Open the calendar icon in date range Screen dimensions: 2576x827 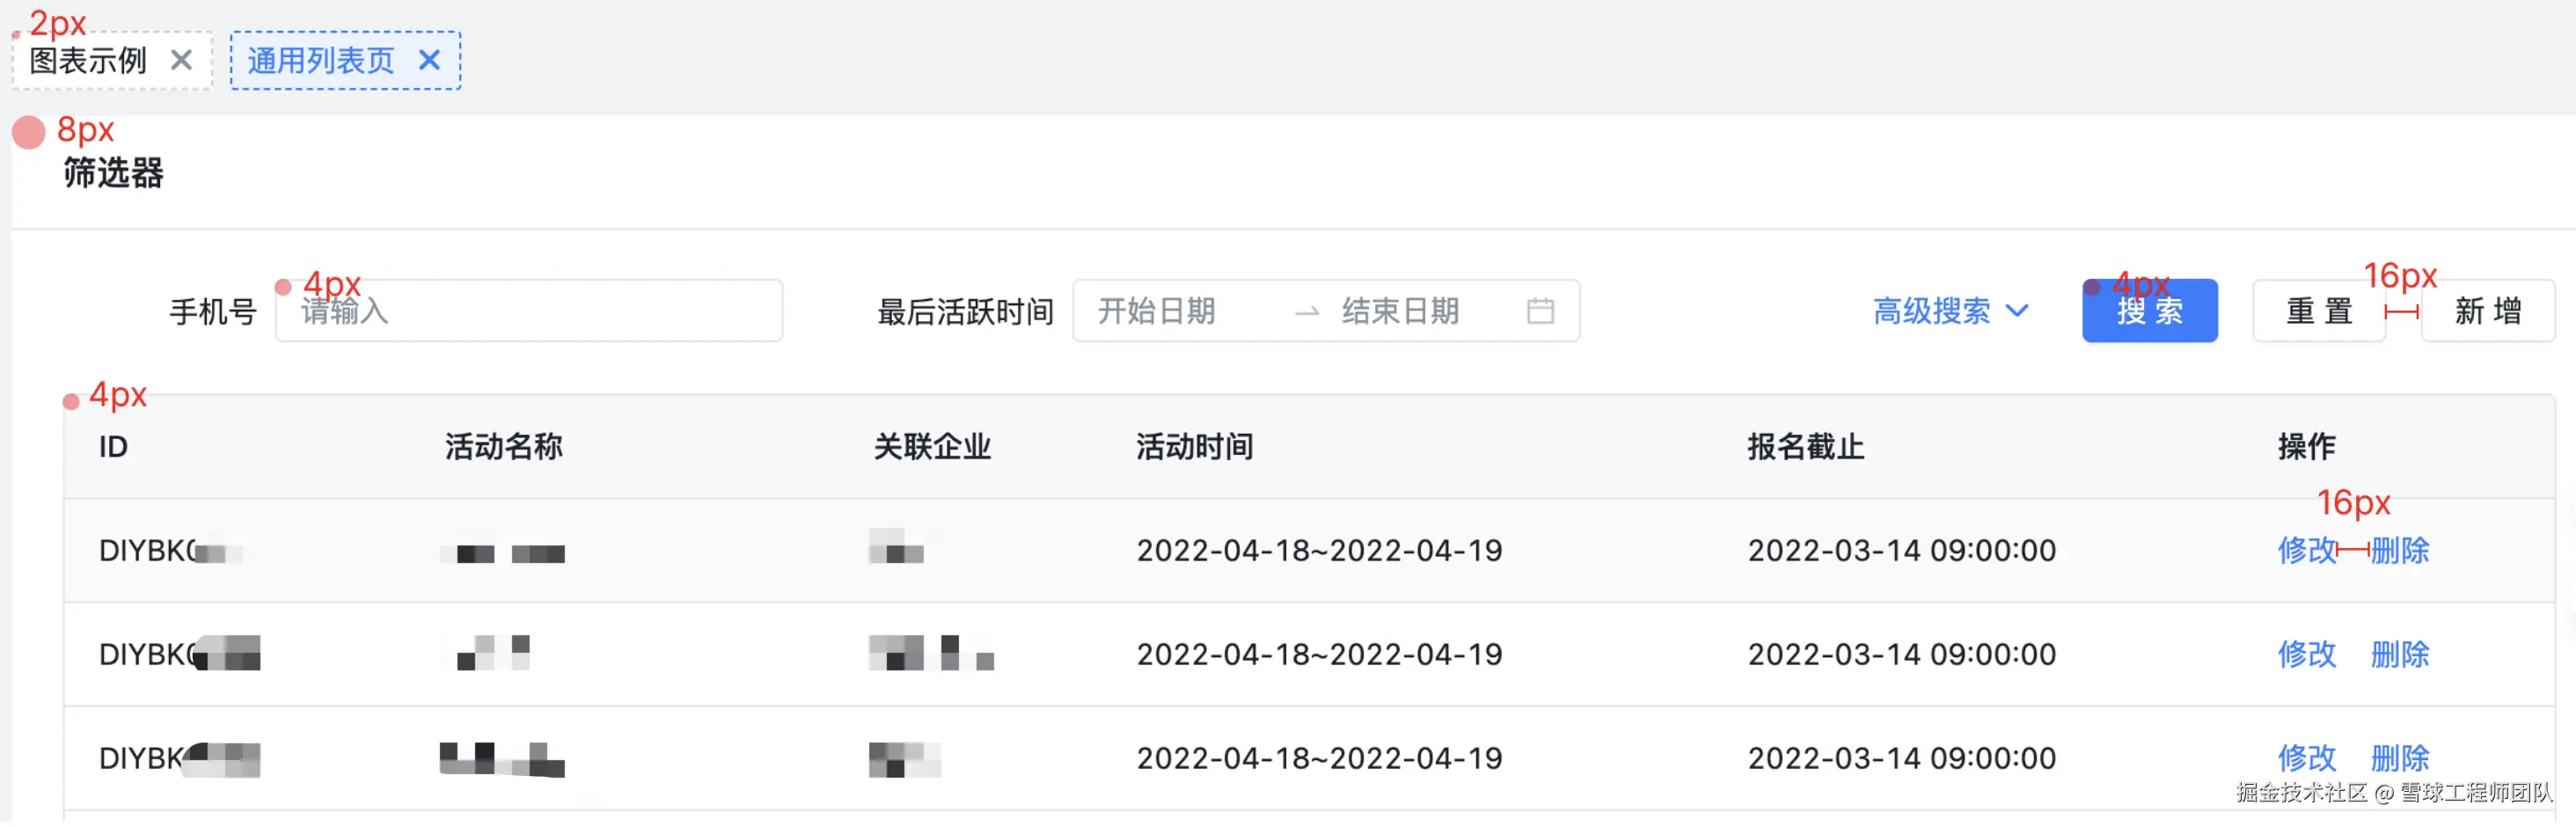coord(1540,311)
